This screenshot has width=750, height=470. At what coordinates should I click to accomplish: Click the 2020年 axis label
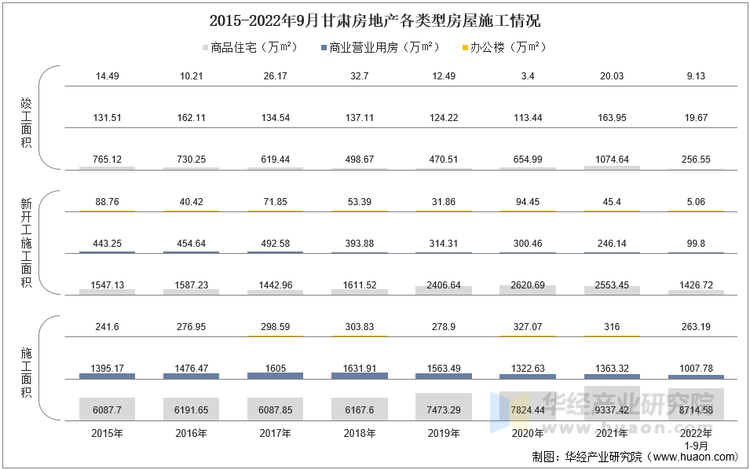tap(528, 433)
